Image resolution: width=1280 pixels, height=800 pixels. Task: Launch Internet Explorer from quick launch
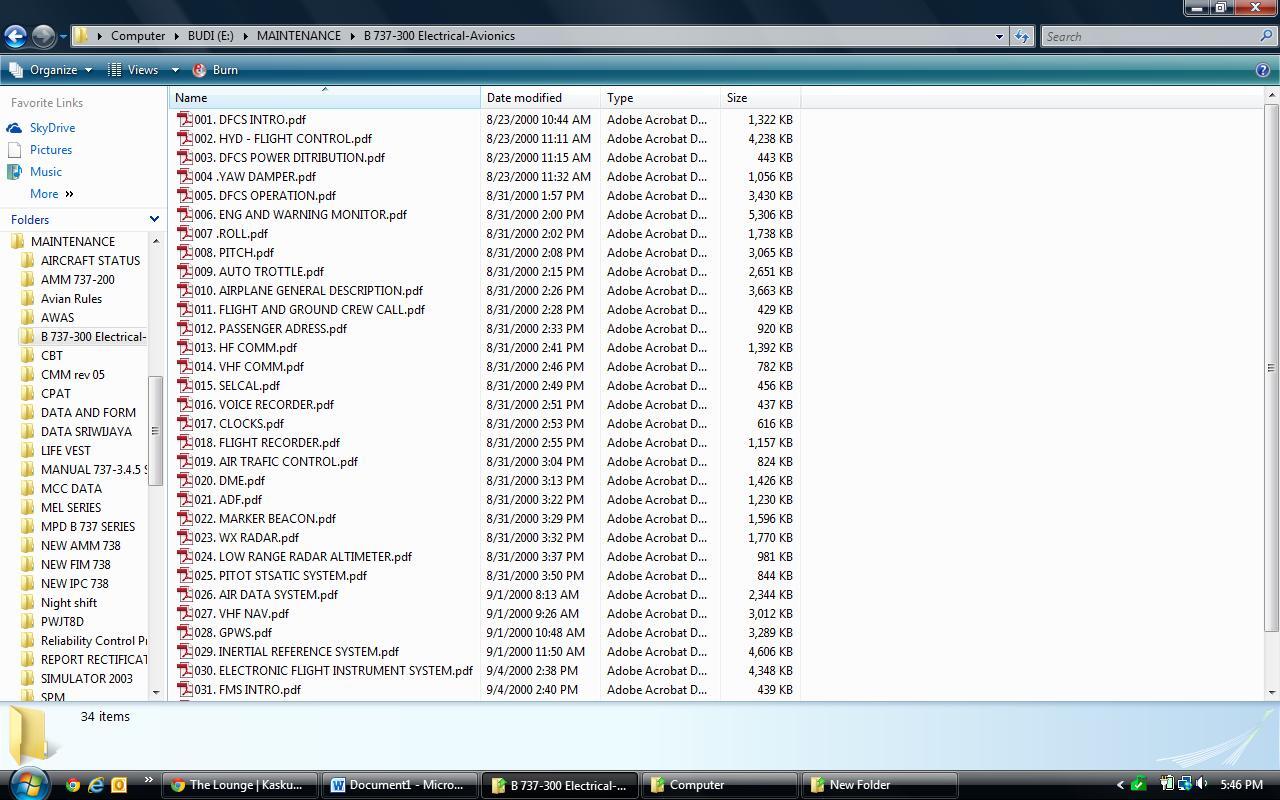coord(96,785)
